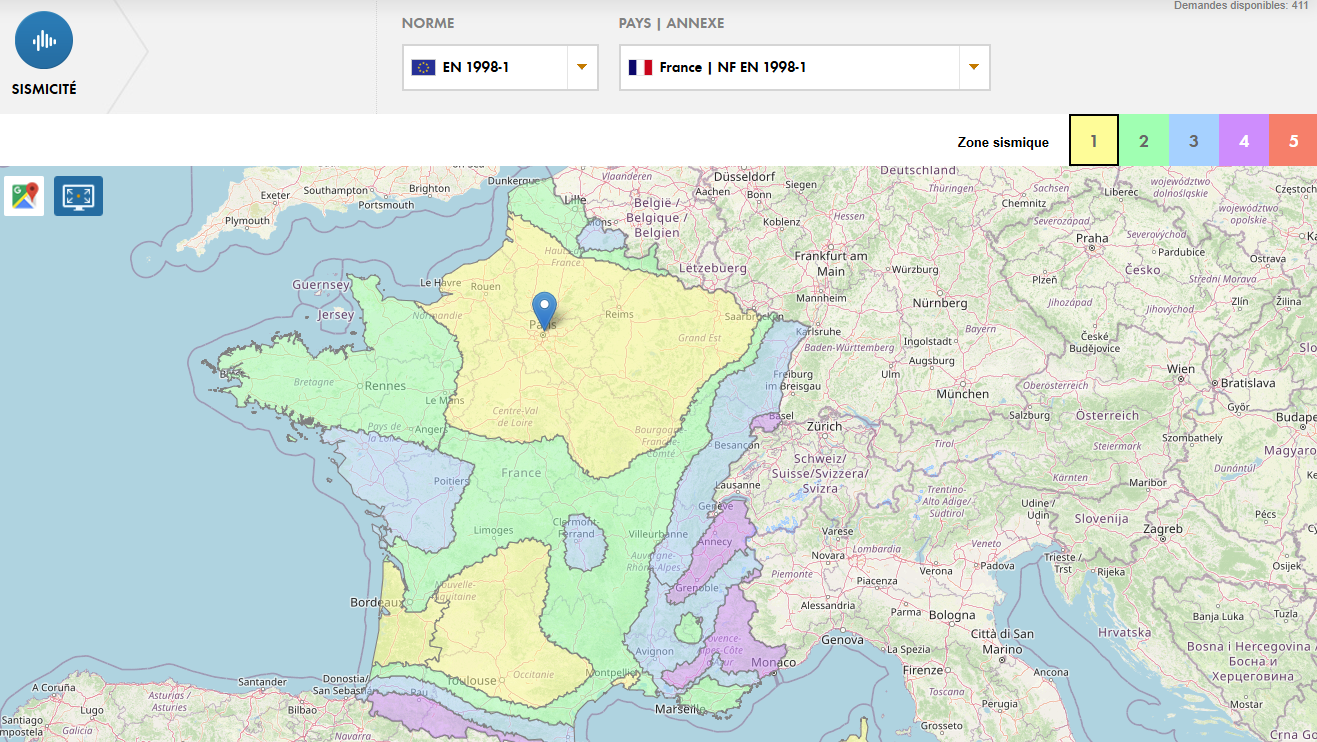Click Le Havre on the map
The image size is (1317, 742).
coord(439,283)
